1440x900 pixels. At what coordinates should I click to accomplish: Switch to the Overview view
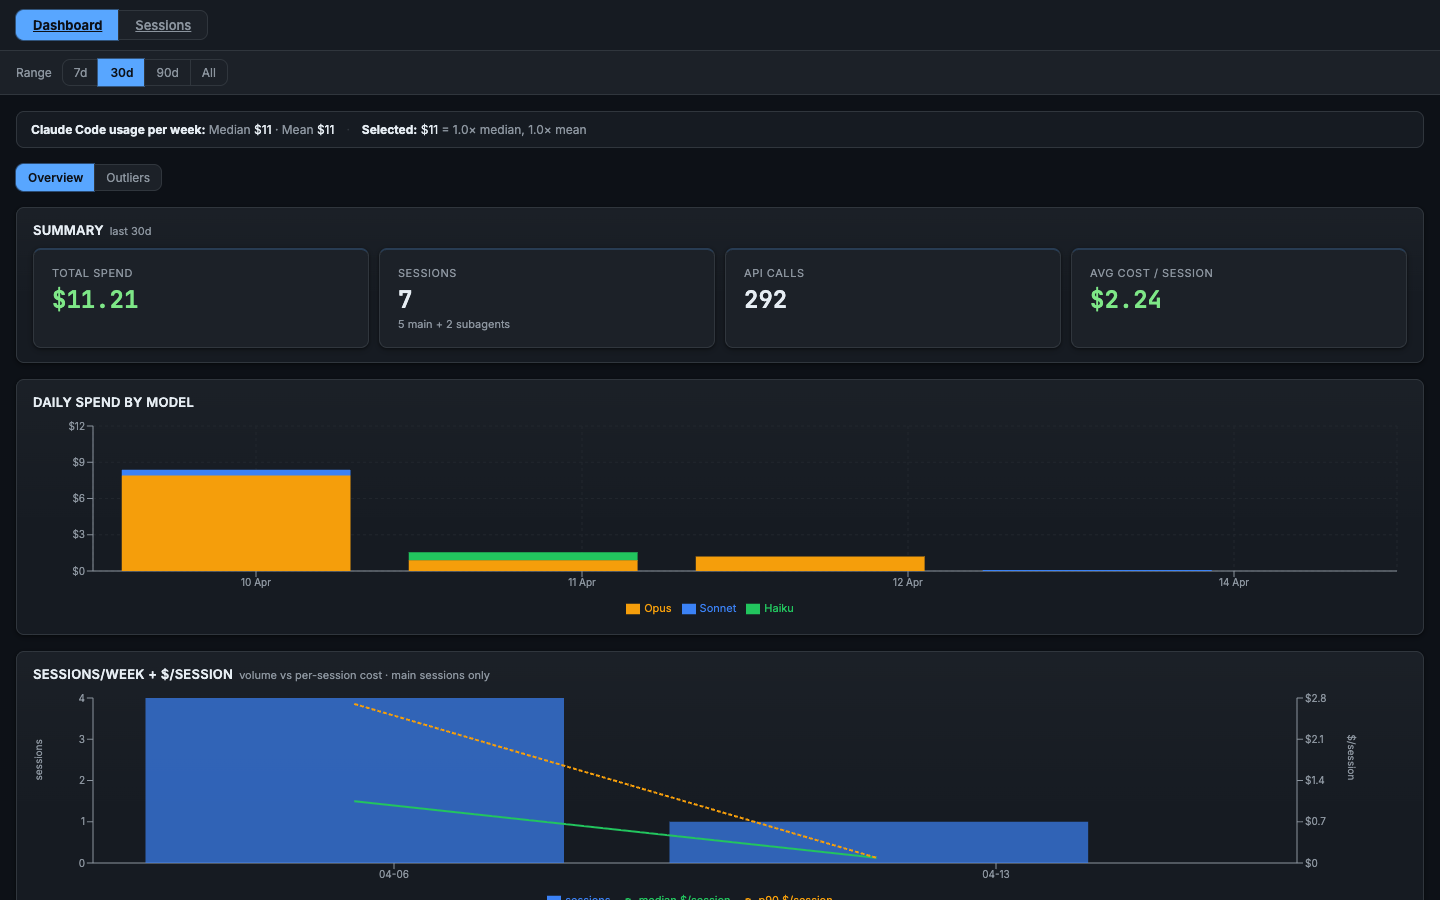tap(55, 178)
